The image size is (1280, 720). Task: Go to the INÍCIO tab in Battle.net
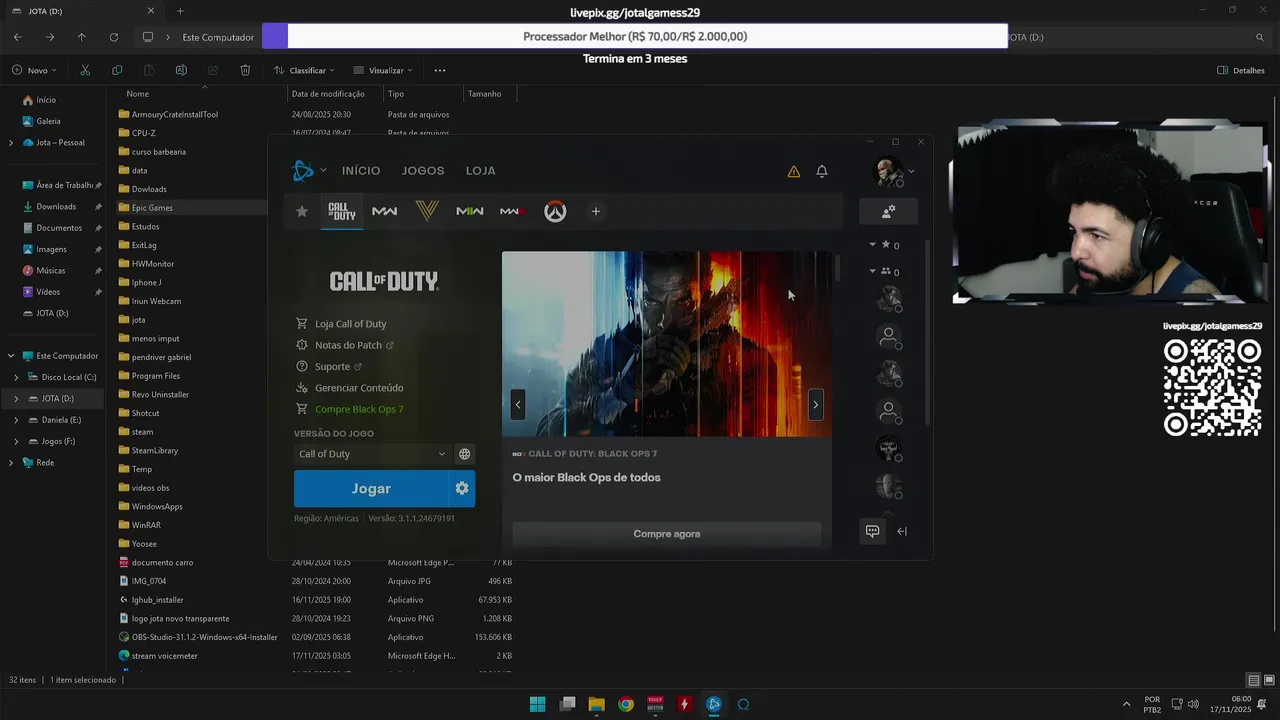click(361, 171)
